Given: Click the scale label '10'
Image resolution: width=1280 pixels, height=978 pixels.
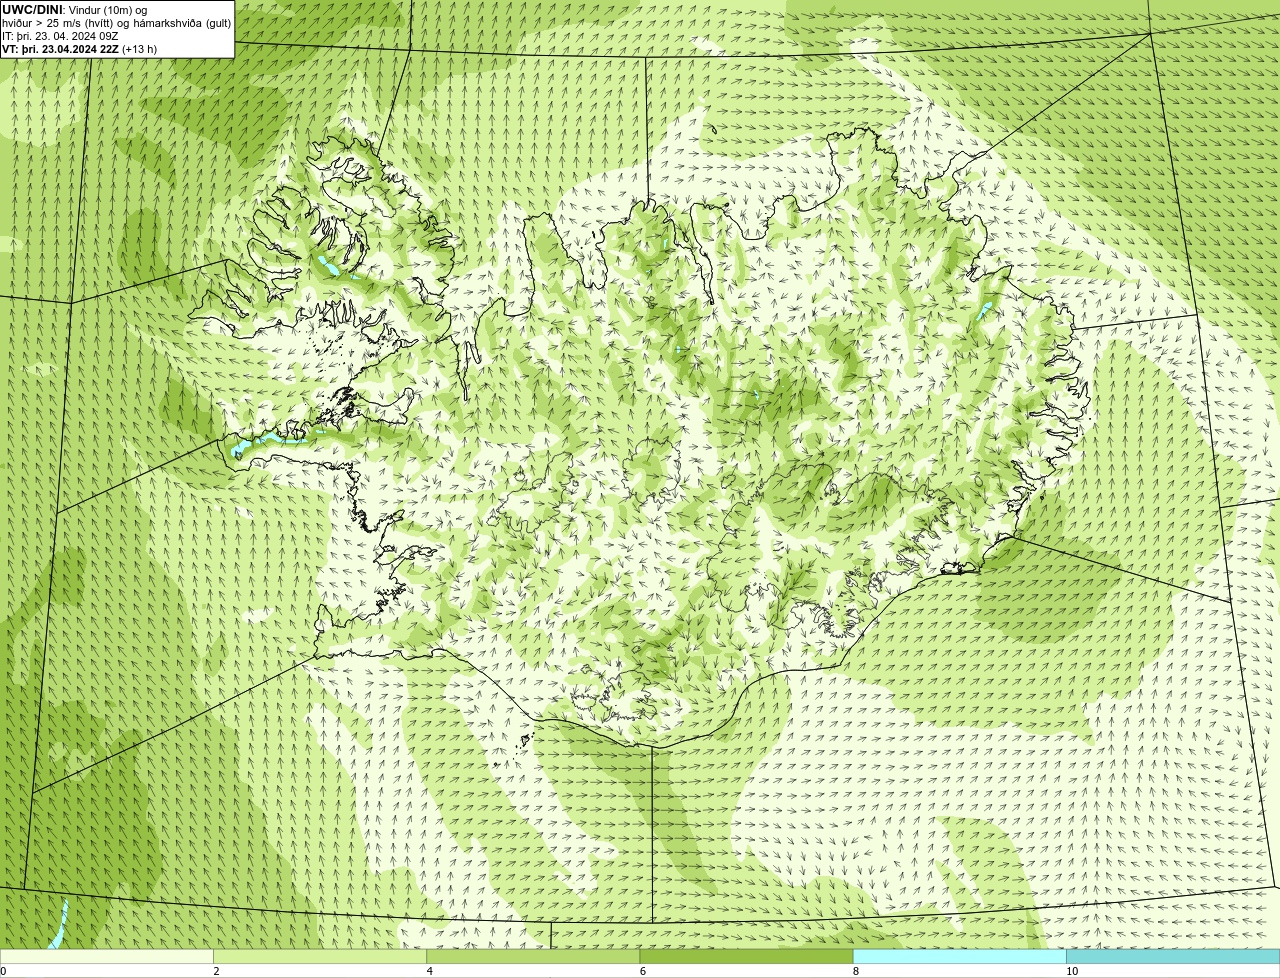Looking at the screenshot, I should 1072,971.
